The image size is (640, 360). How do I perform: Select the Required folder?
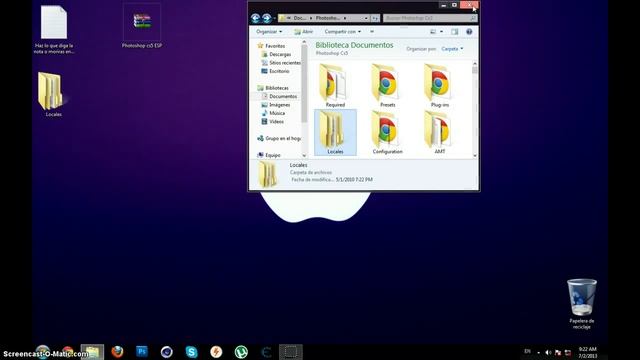coord(335,85)
